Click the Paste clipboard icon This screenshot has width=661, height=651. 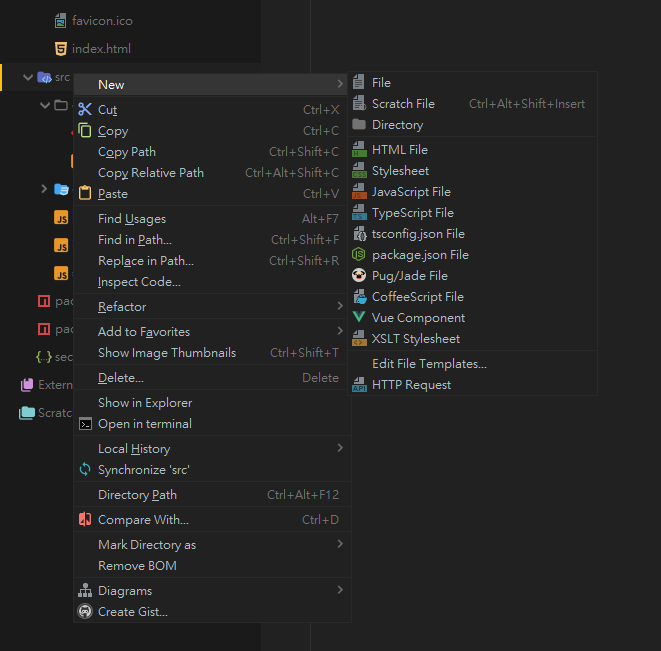tap(85, 194)
